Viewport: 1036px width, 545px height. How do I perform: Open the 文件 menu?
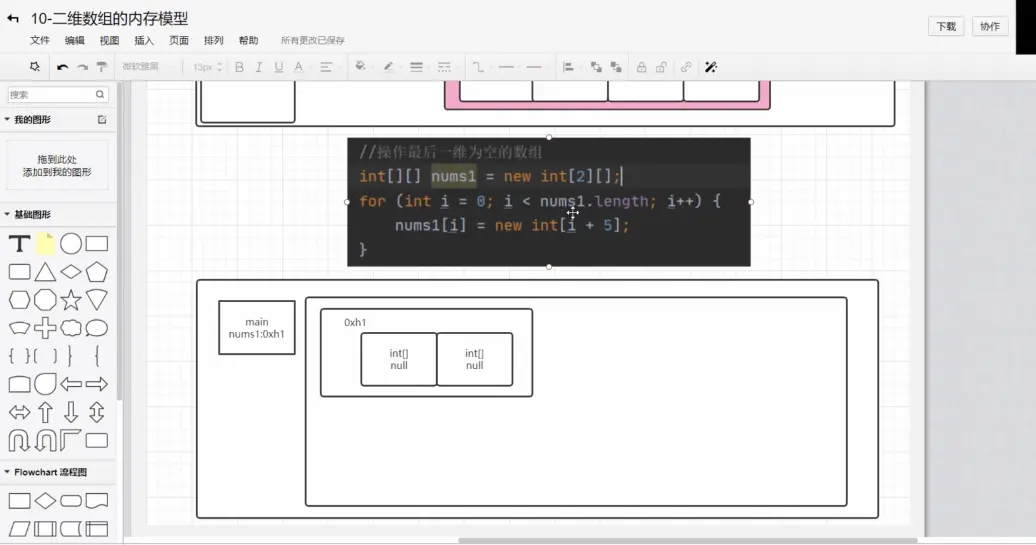coord(40,40)
